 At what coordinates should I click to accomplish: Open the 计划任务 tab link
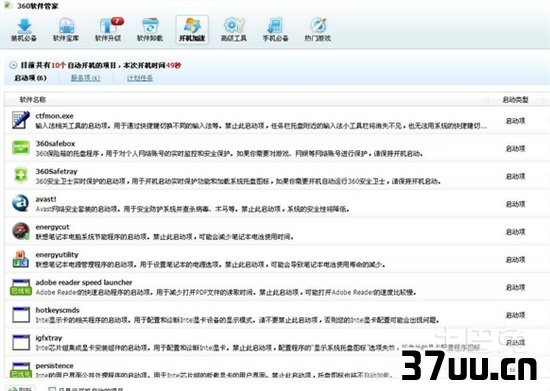(140, 78)
